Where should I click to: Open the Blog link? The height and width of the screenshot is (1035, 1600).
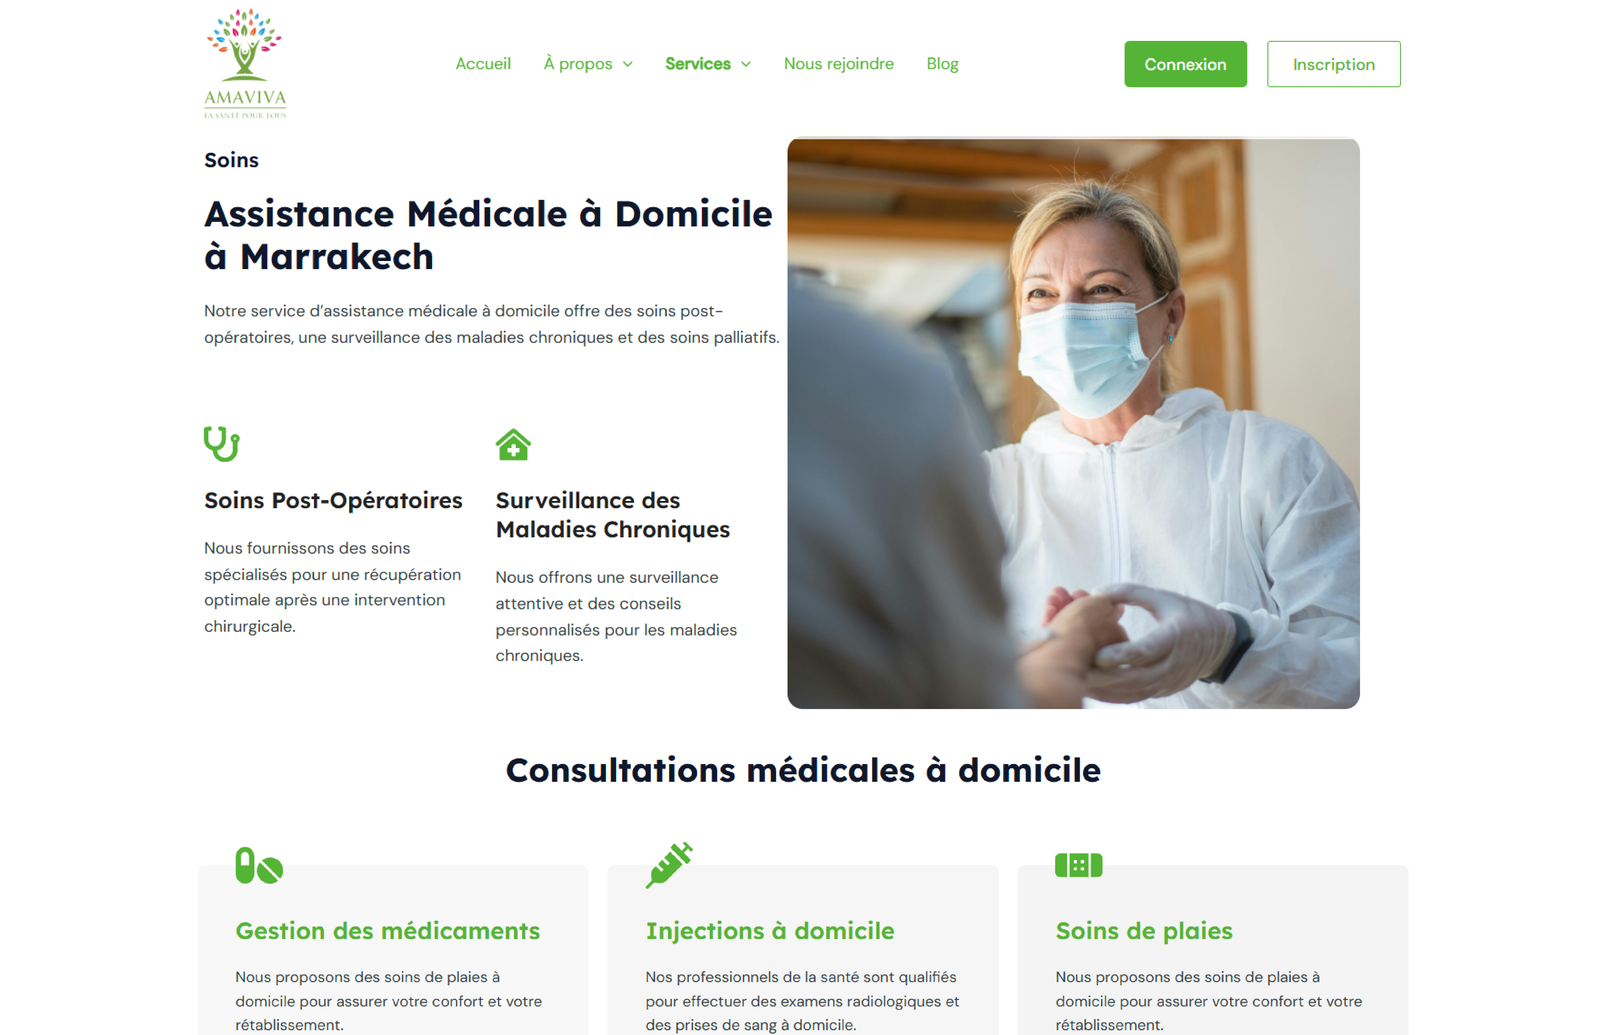tap(942, 64)
